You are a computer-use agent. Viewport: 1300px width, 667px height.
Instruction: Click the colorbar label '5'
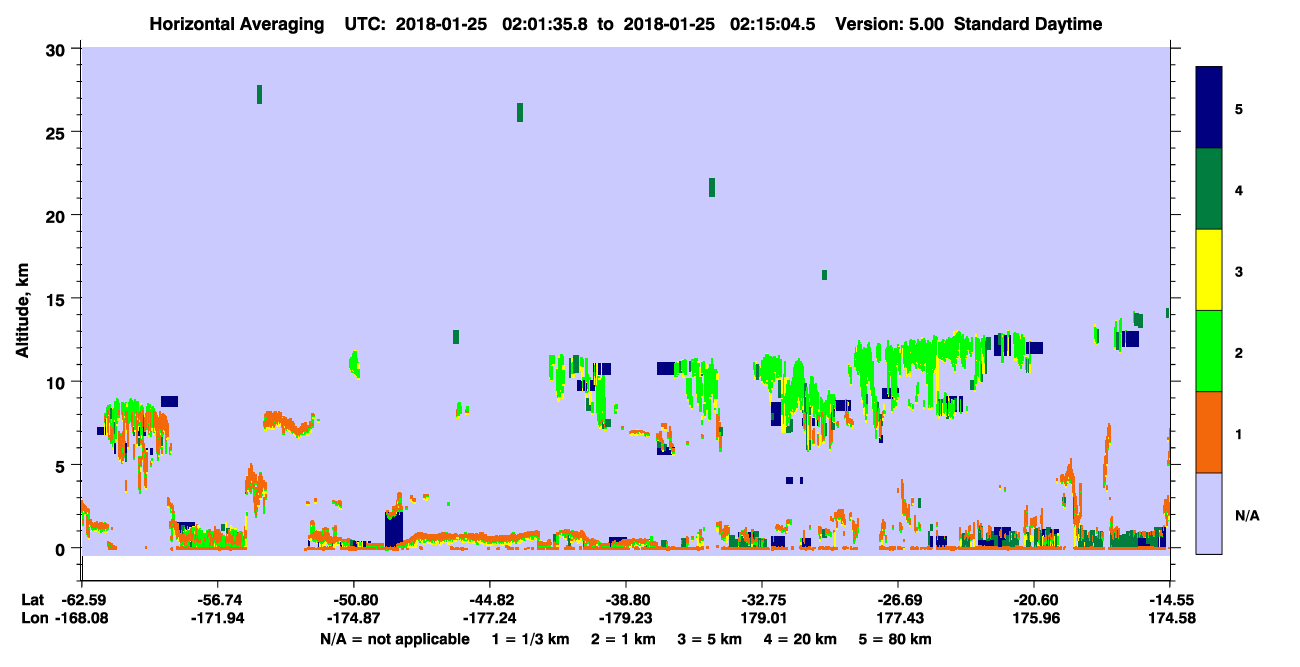click(x=1239, y=108)
